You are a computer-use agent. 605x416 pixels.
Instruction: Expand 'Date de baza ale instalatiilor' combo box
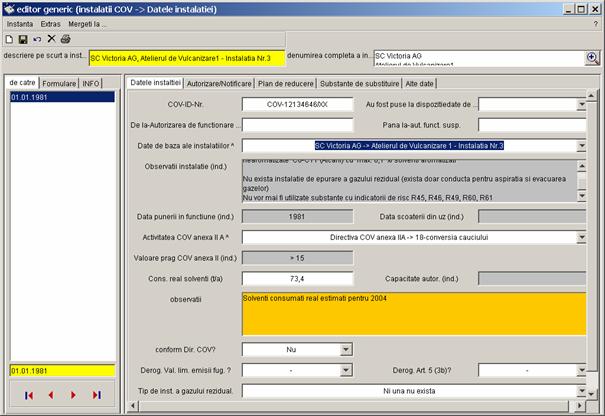click(x=581, y=146)
